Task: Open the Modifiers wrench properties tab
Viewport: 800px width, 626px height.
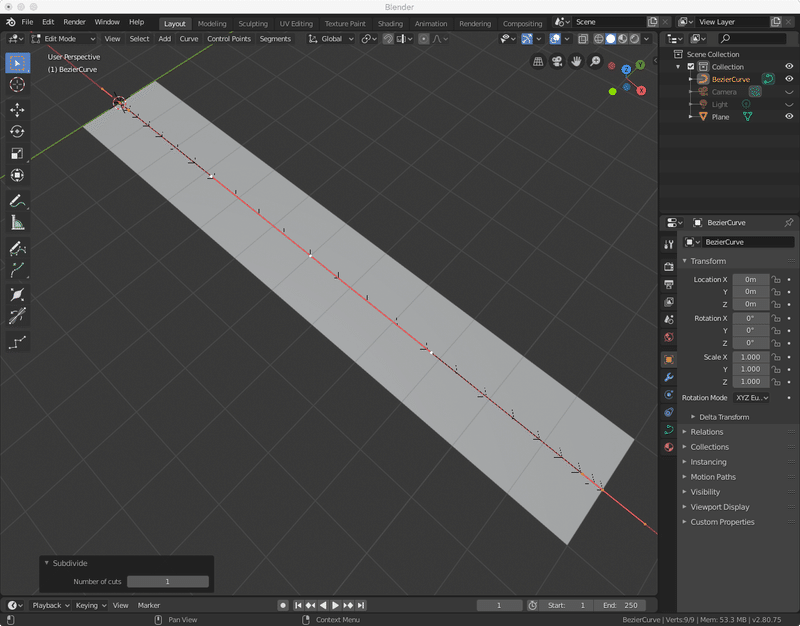Action: (x=669, y=377)
